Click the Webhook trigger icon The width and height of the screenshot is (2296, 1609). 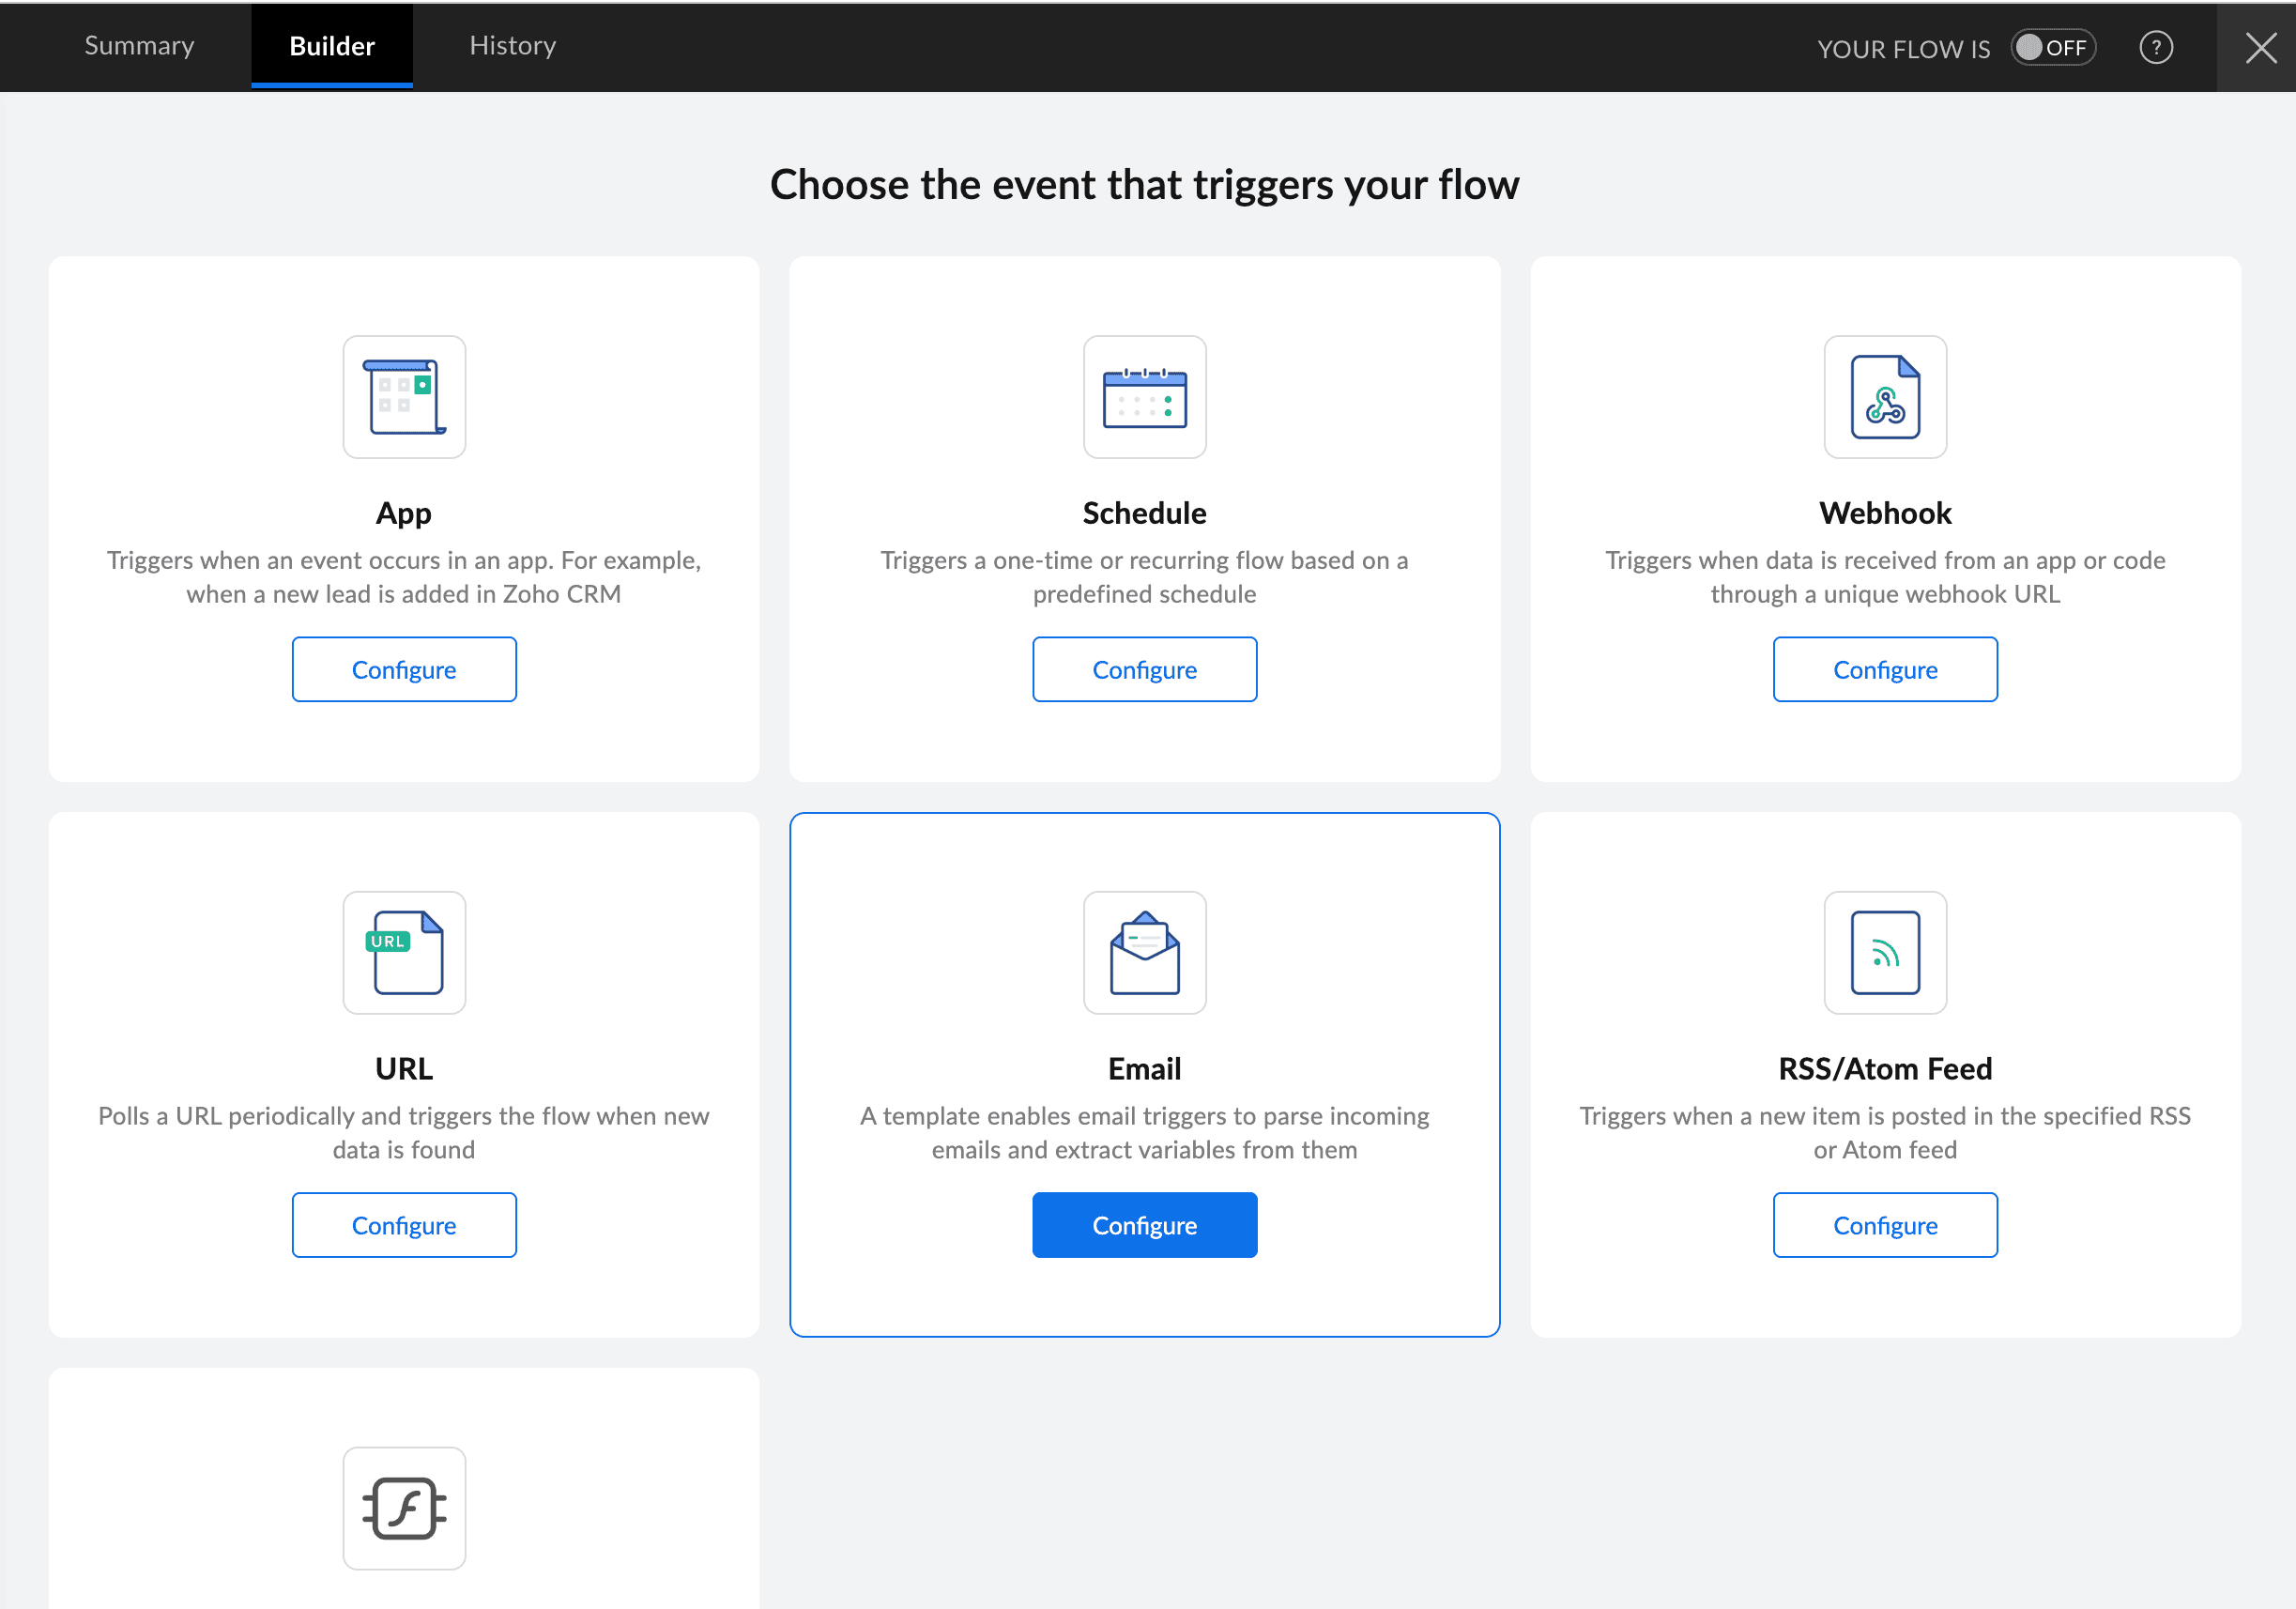click(x=1884, y=397)
